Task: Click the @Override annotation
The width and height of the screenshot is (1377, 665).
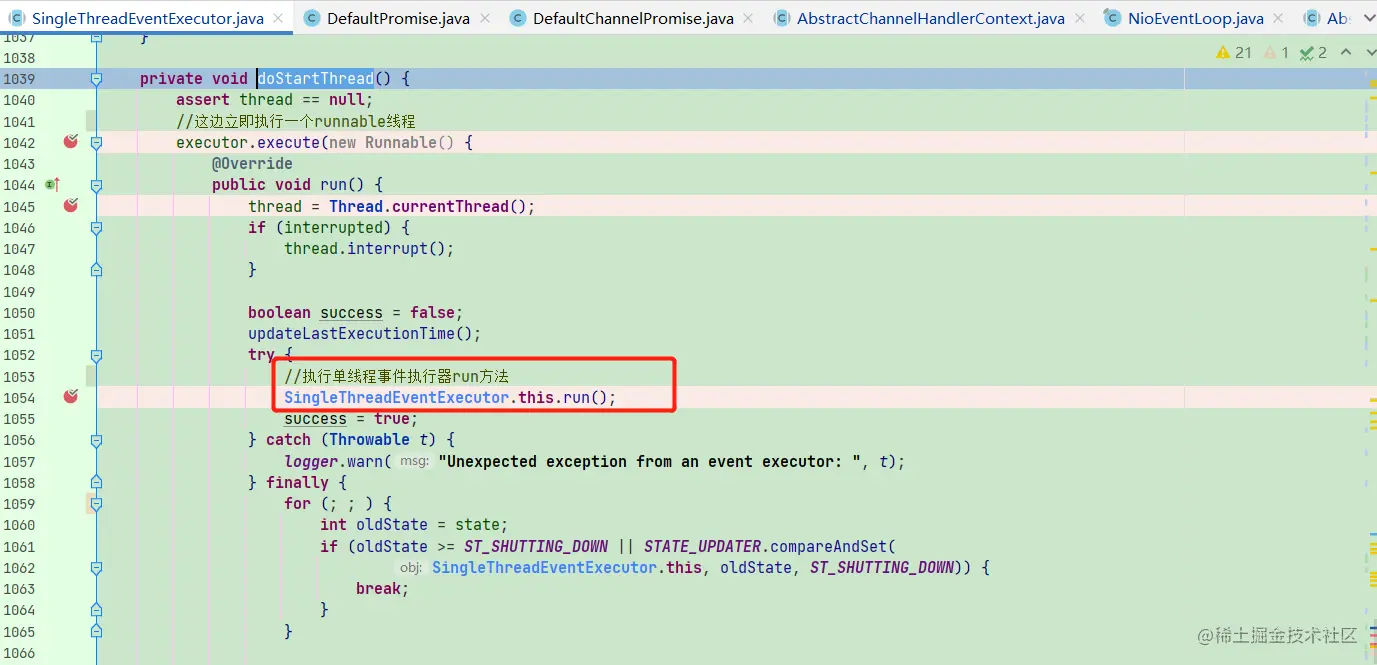Action: 252,164
